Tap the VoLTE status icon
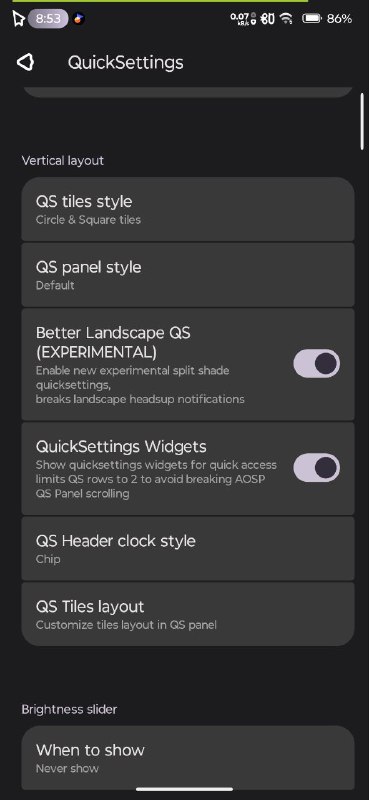Screen dimensions: 369x800 point(267,19)
